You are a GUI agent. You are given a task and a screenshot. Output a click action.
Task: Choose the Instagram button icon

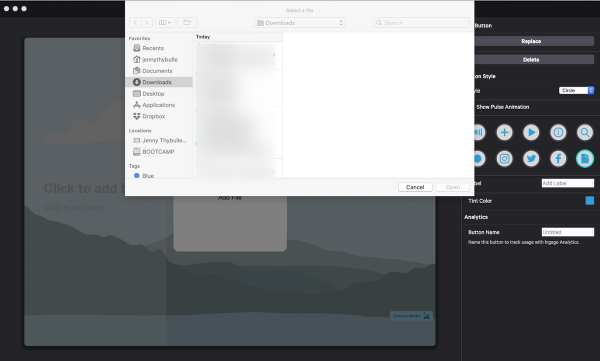[x=504, y=158]
